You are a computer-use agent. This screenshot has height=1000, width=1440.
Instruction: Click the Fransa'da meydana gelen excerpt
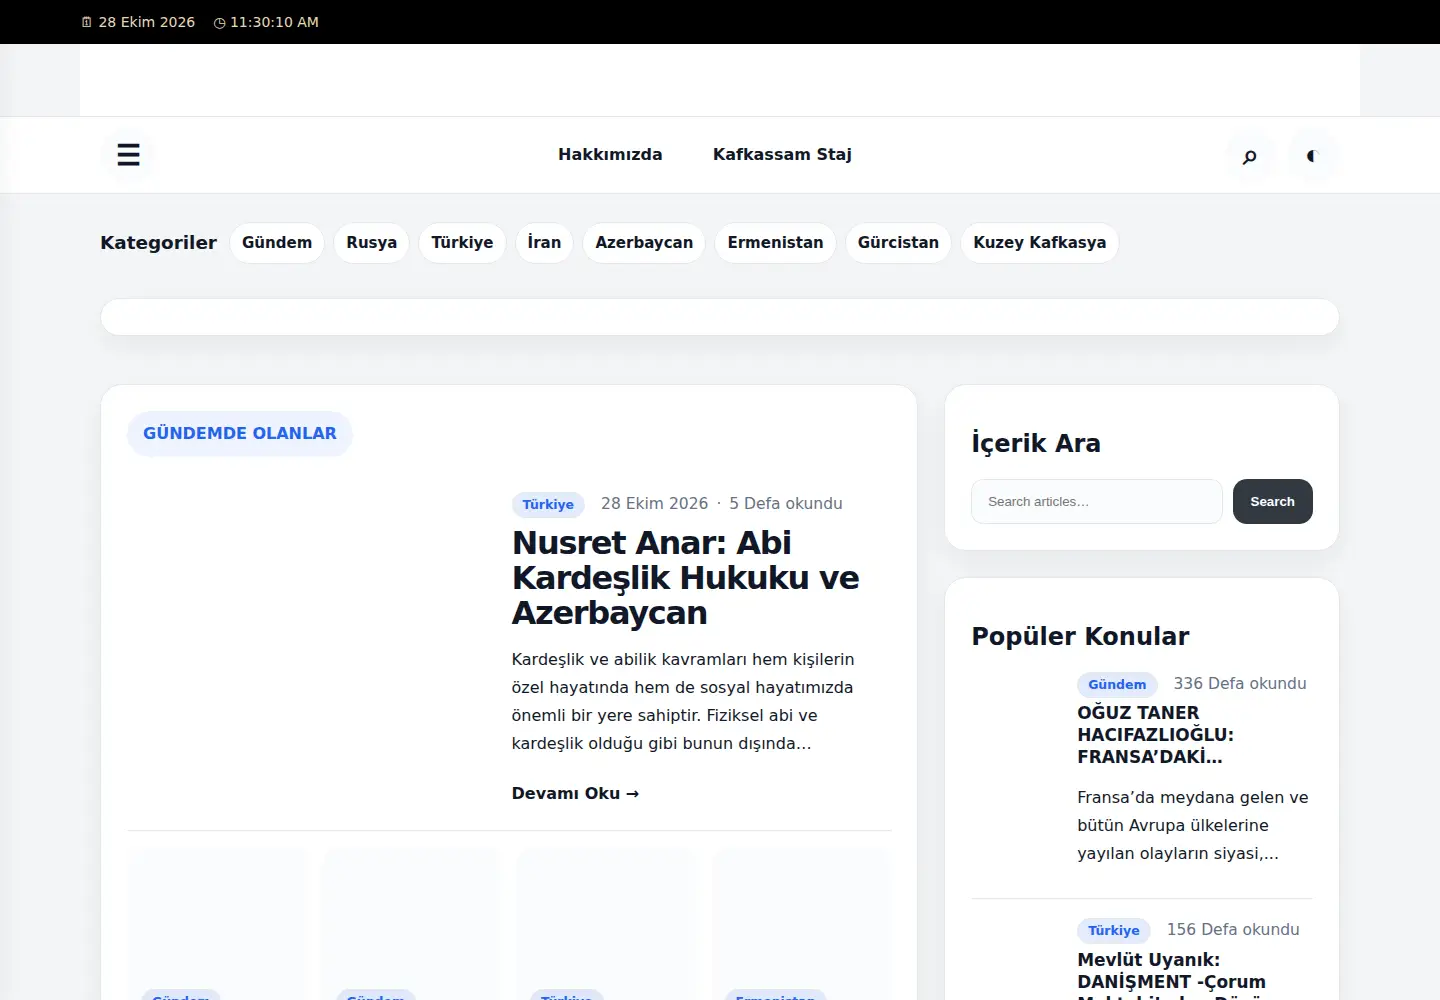[x=1193, y=826]
